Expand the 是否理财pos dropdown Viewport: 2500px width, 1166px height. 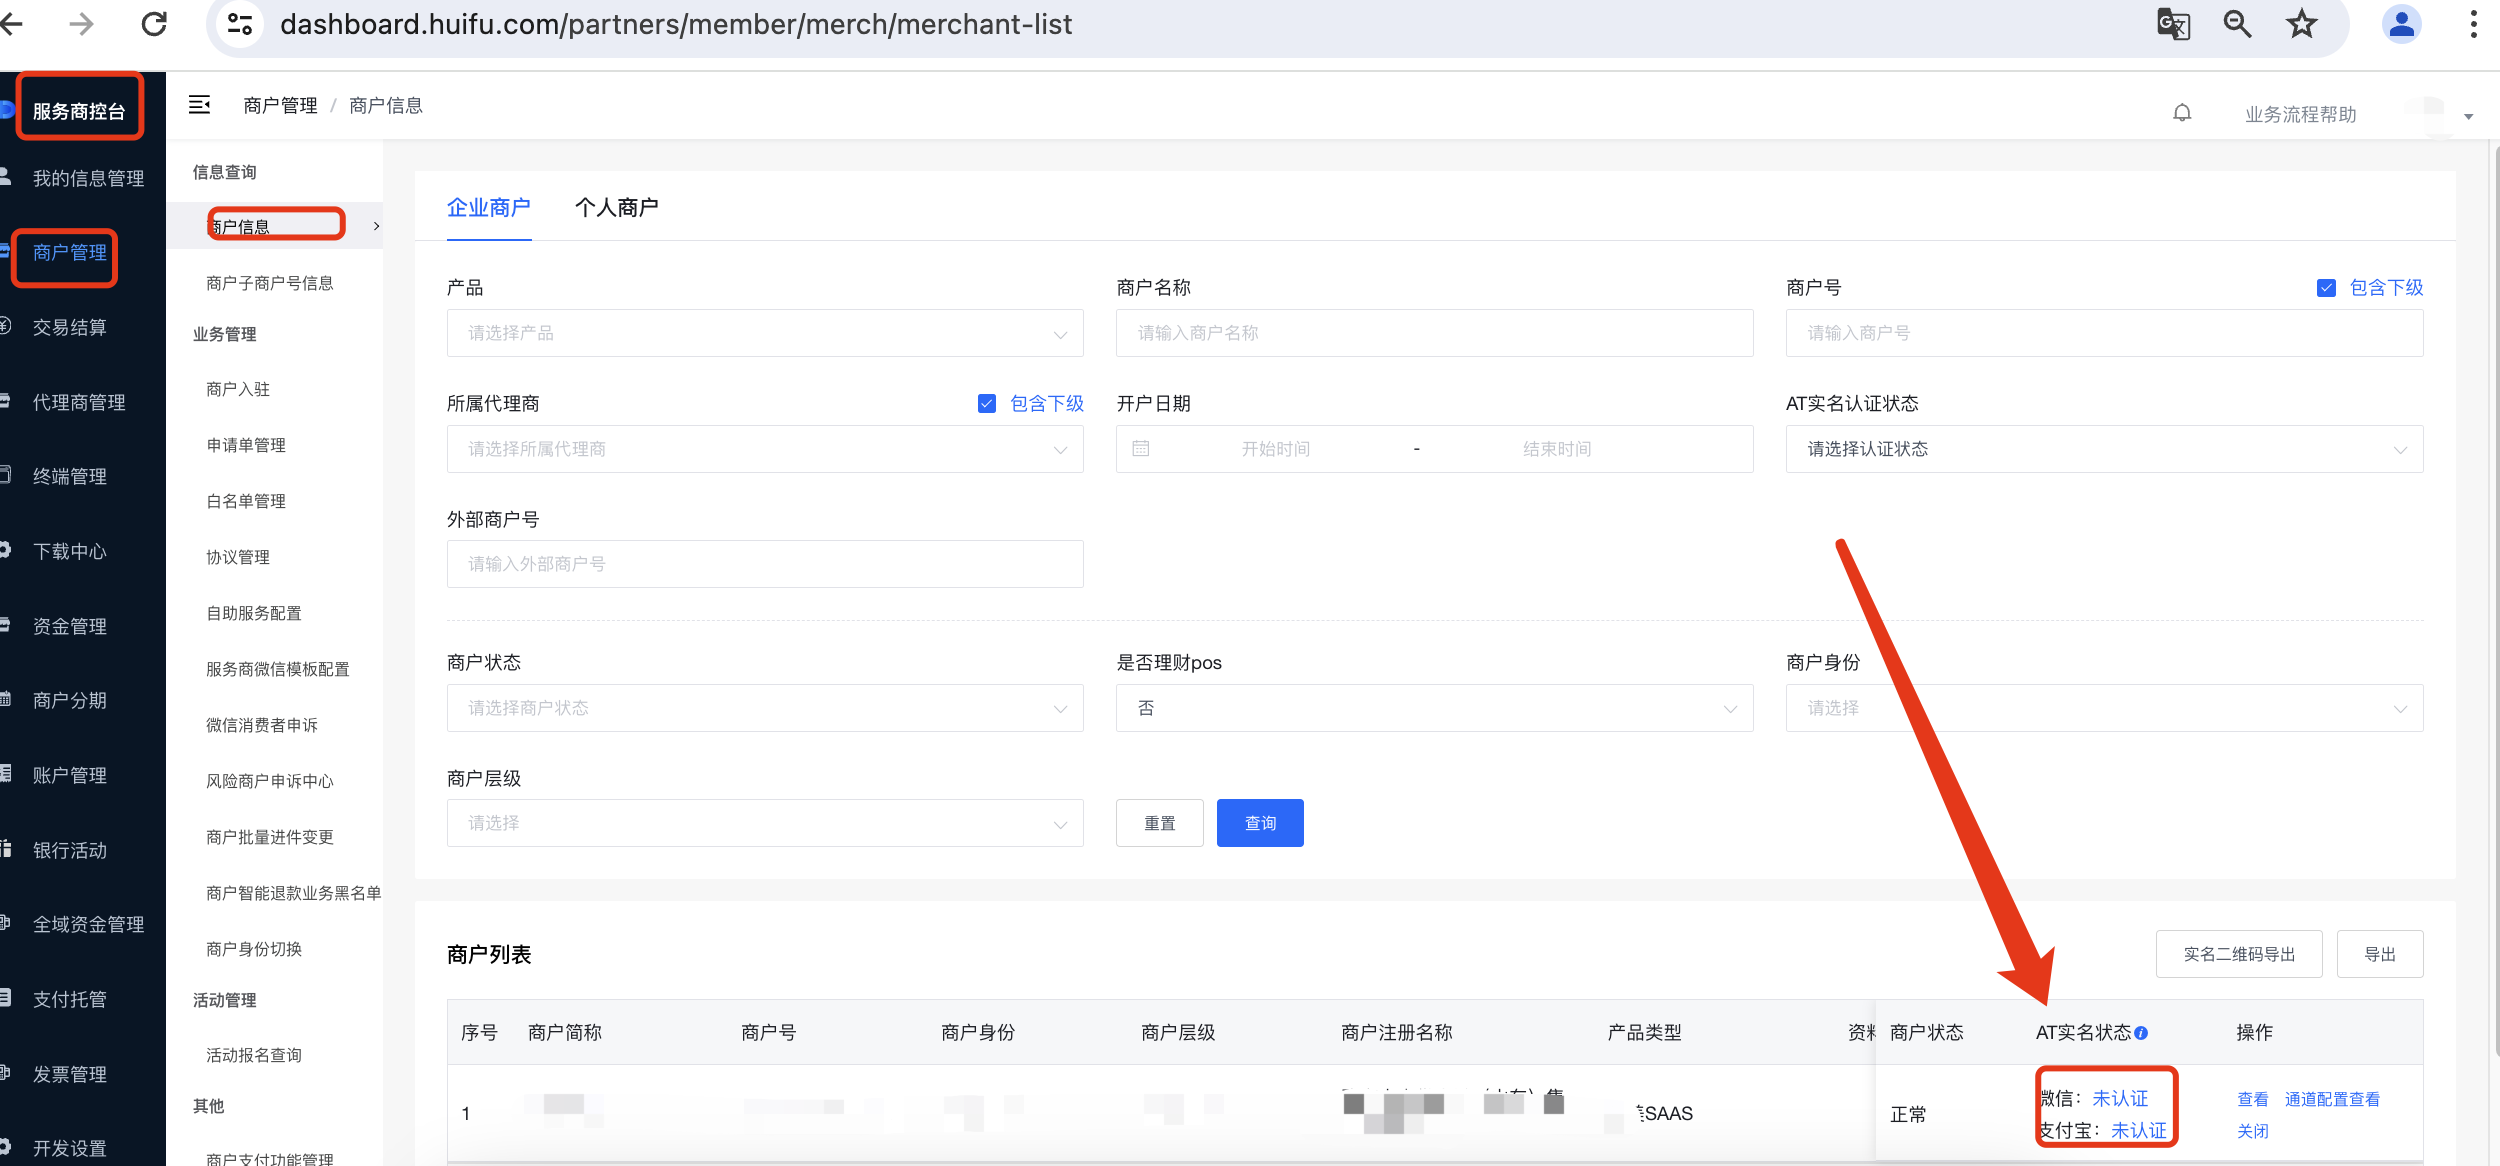point(1433,708)
